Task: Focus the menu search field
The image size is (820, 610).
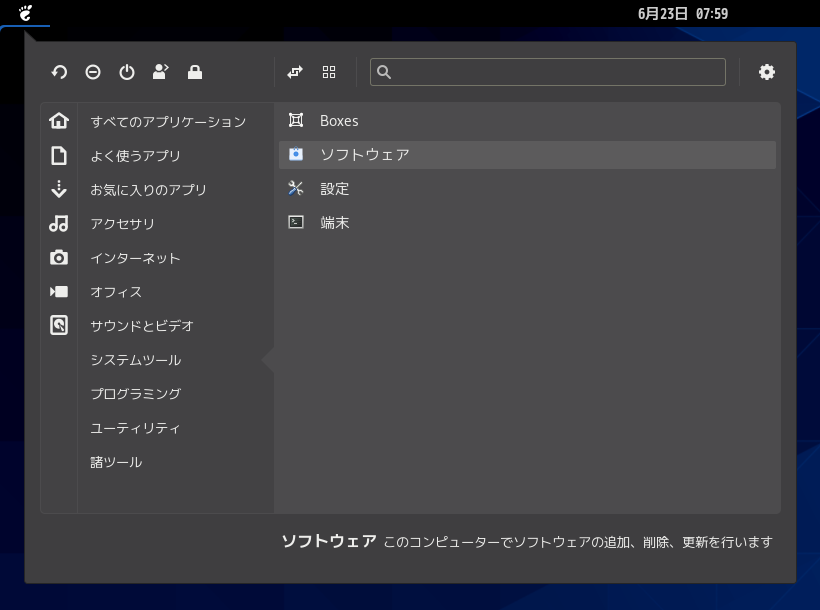Action: click(548, 72)
